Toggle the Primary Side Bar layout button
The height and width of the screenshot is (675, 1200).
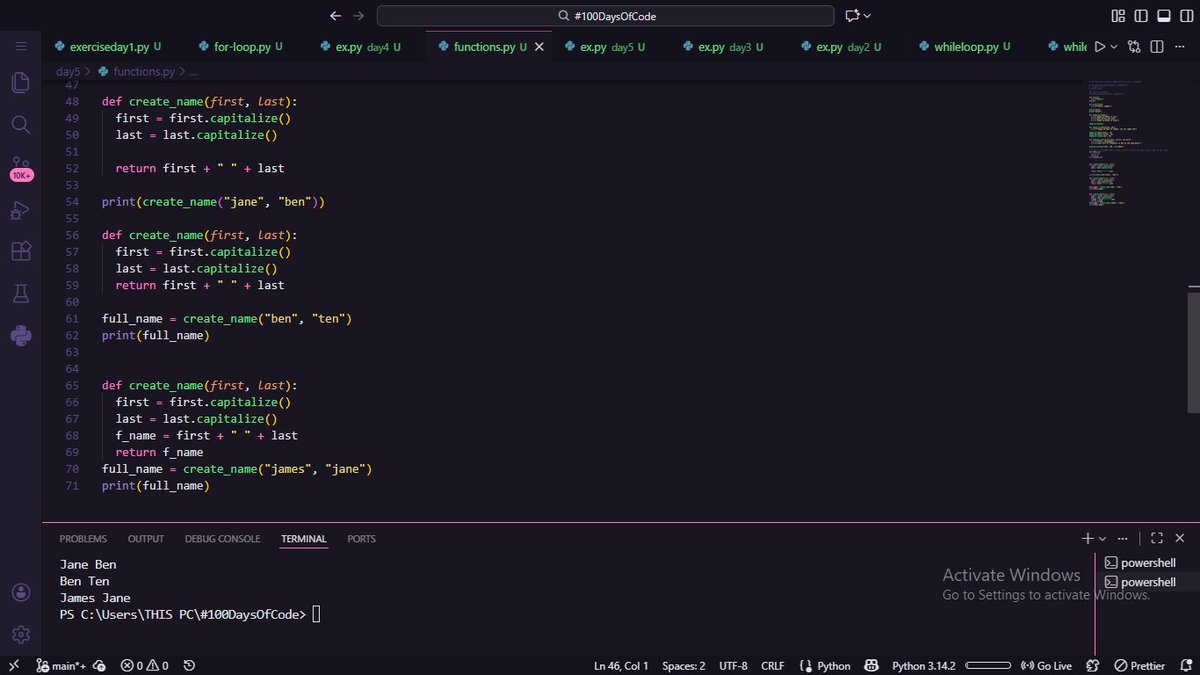1140,16
